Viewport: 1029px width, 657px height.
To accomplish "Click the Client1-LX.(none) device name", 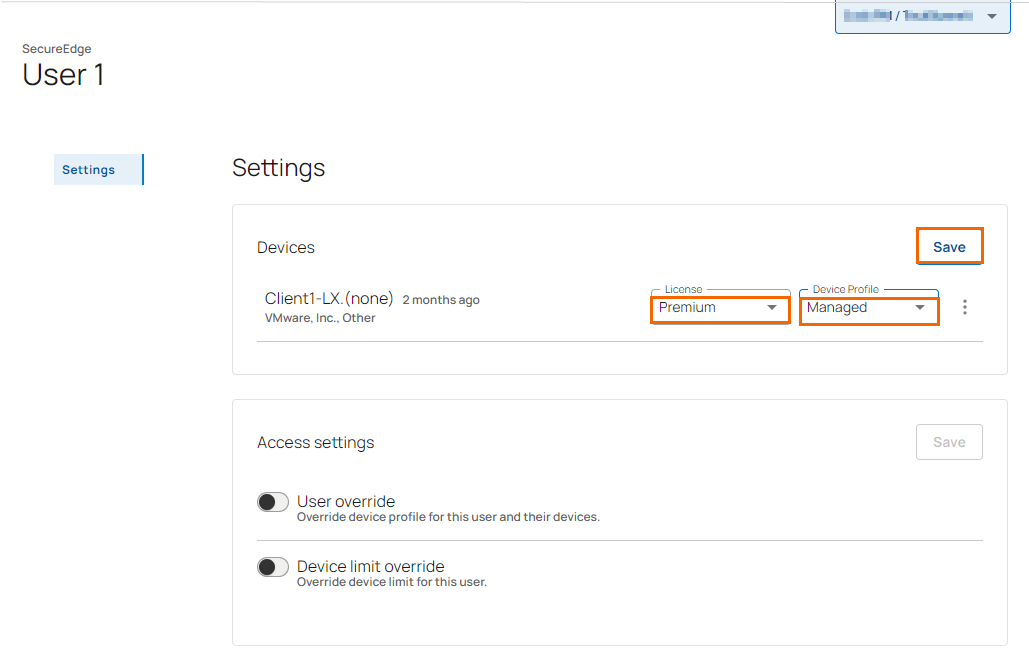I will tap(329, 299).
